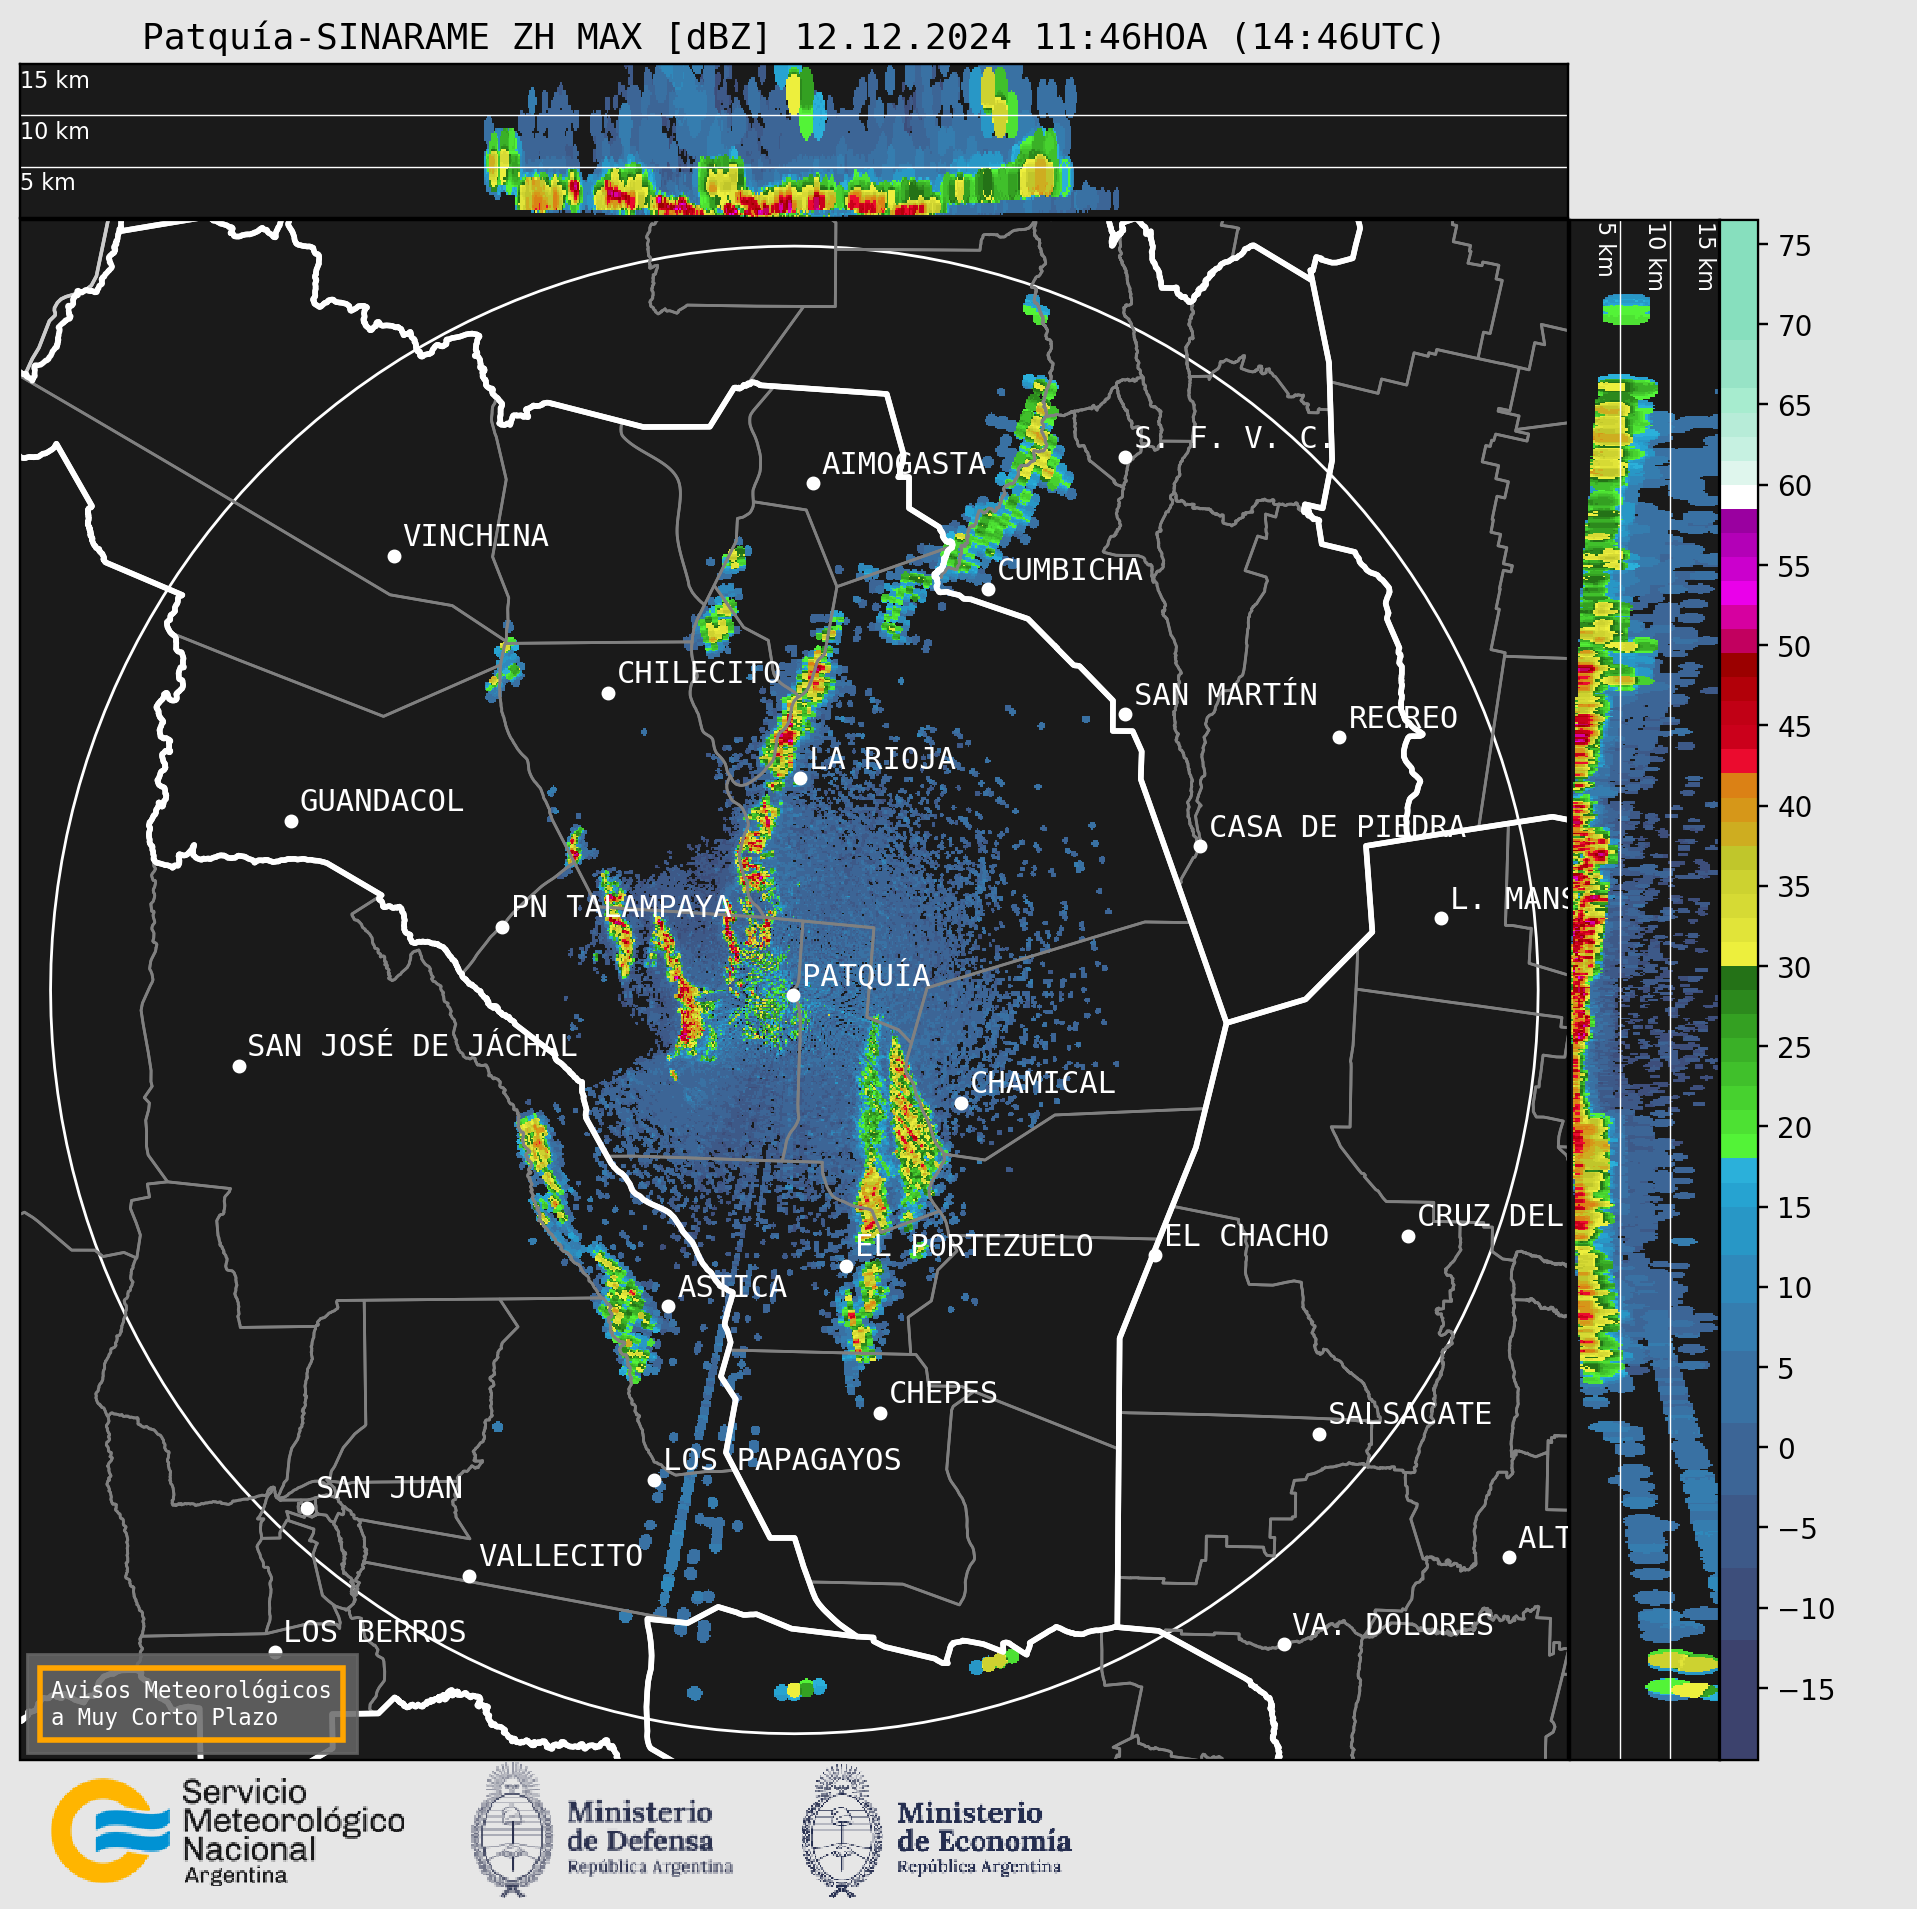The width and height of the screenshot is (1917, 1909).
Task: Click the Ministerio de Defensa emblem
Action: click(512, 1830)
